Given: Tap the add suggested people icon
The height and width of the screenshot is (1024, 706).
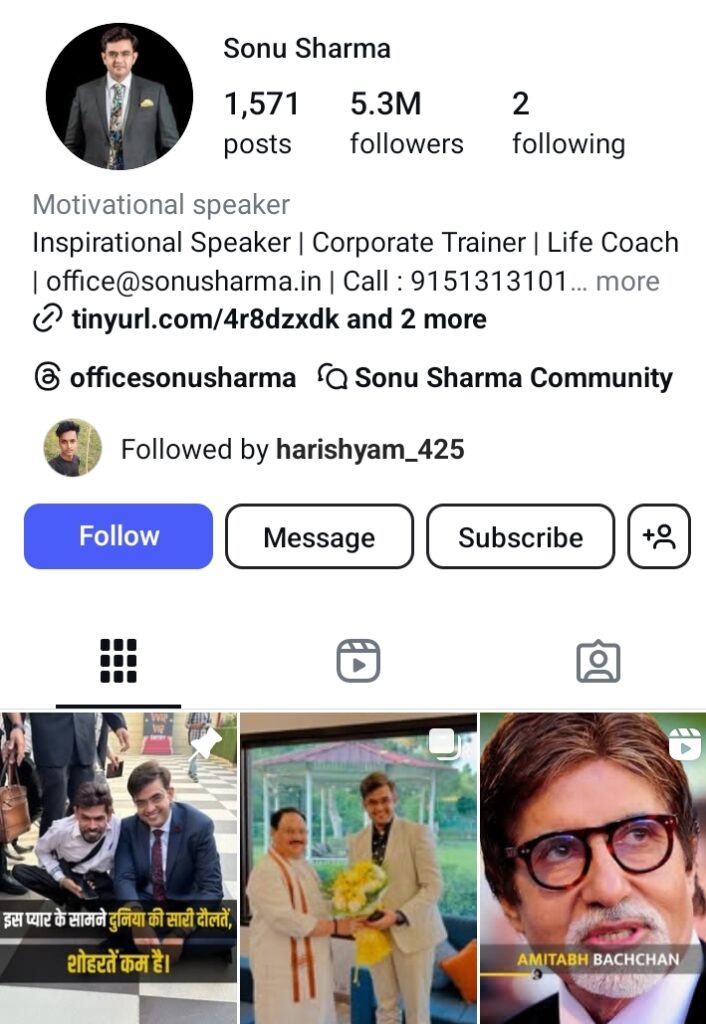Looking at the screenshot, I should tap(658, 536).
